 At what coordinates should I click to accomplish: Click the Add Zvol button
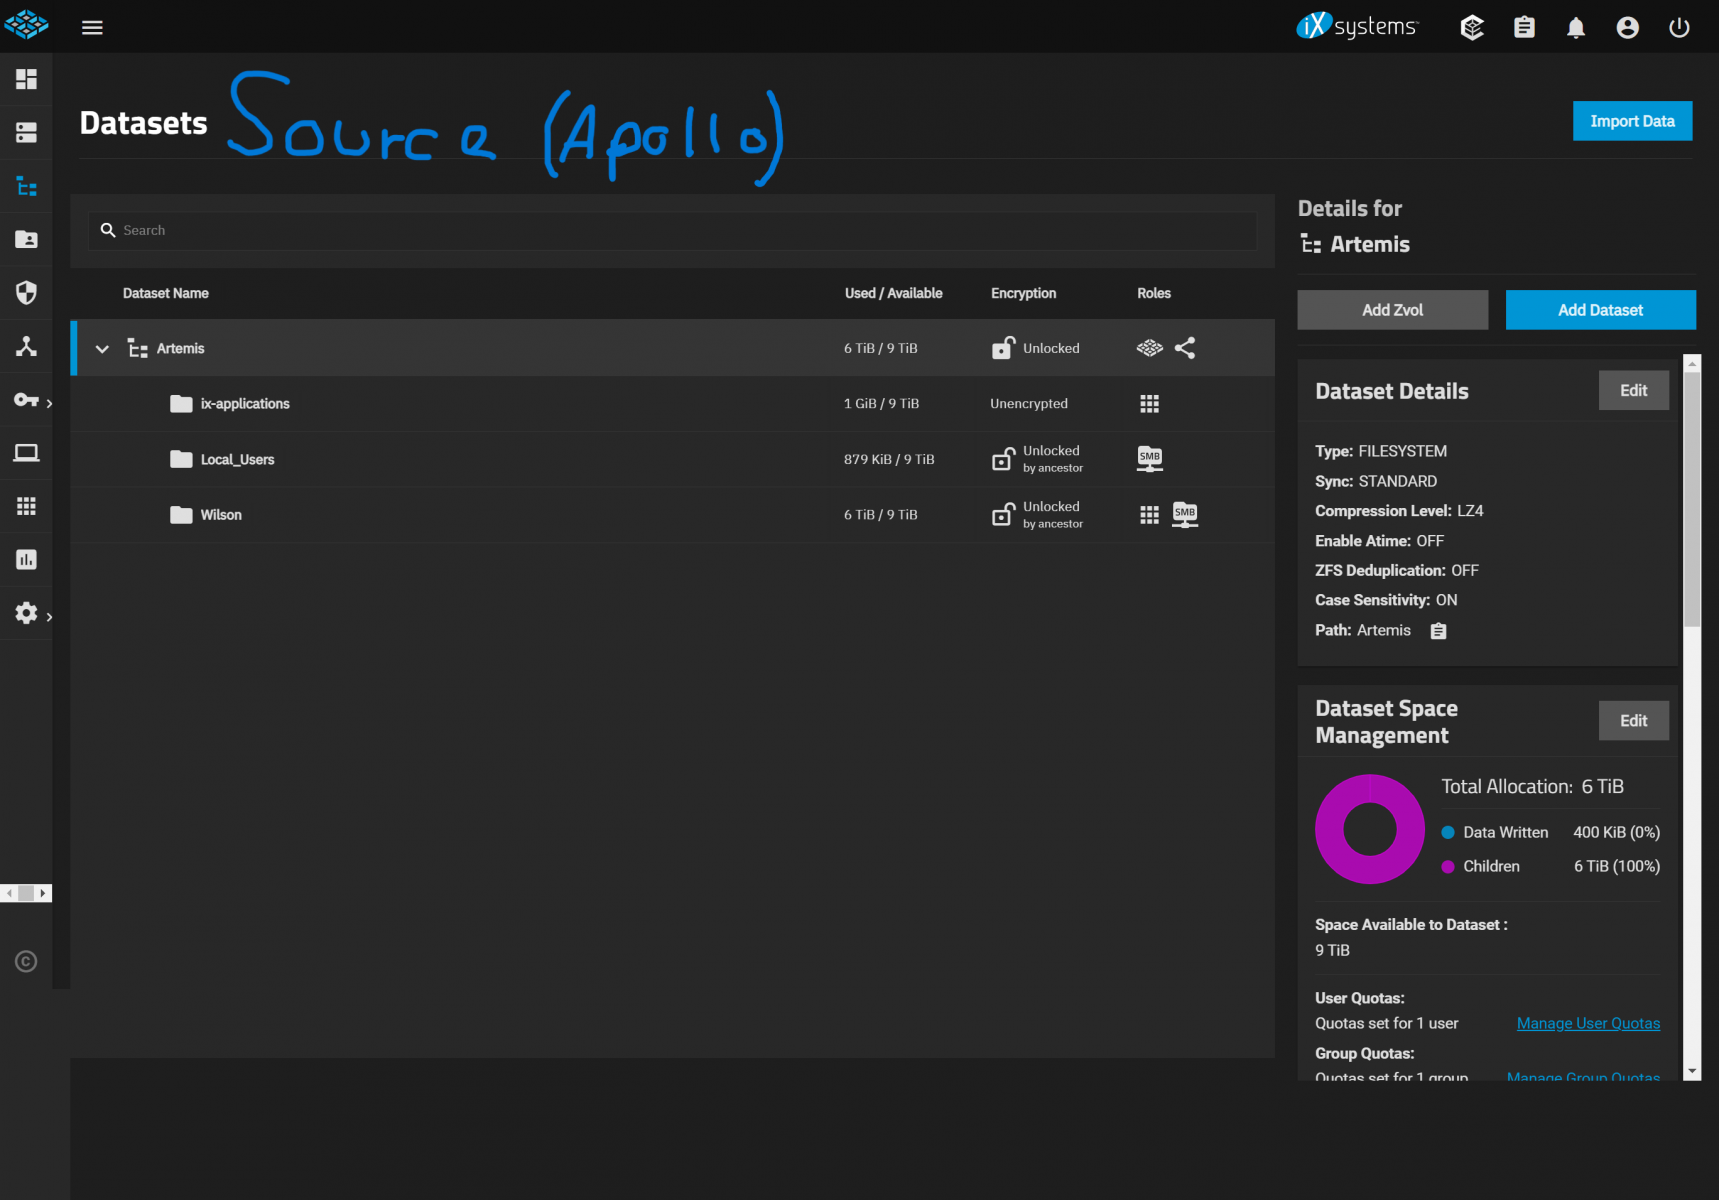point(1393,310)
